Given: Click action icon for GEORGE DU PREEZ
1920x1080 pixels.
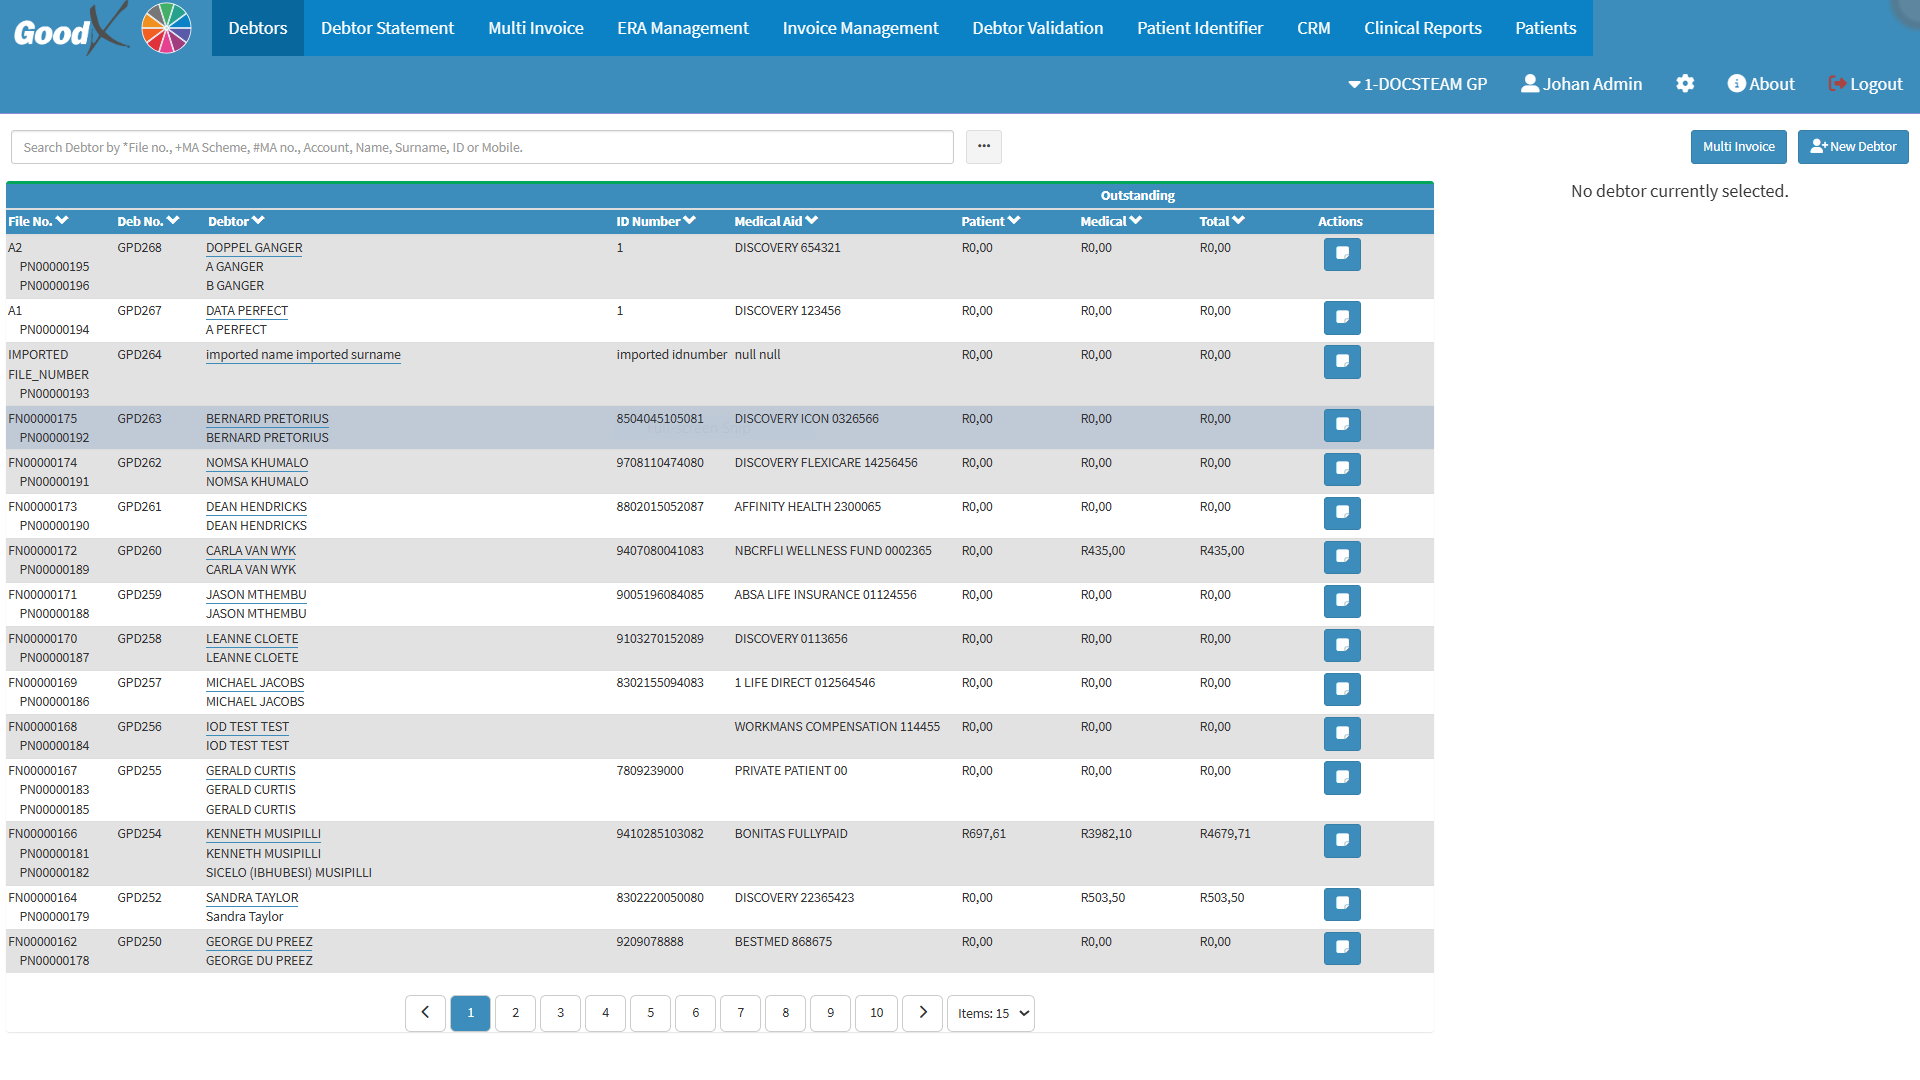Looking at the screenshot, I should tap(1342, 948).
